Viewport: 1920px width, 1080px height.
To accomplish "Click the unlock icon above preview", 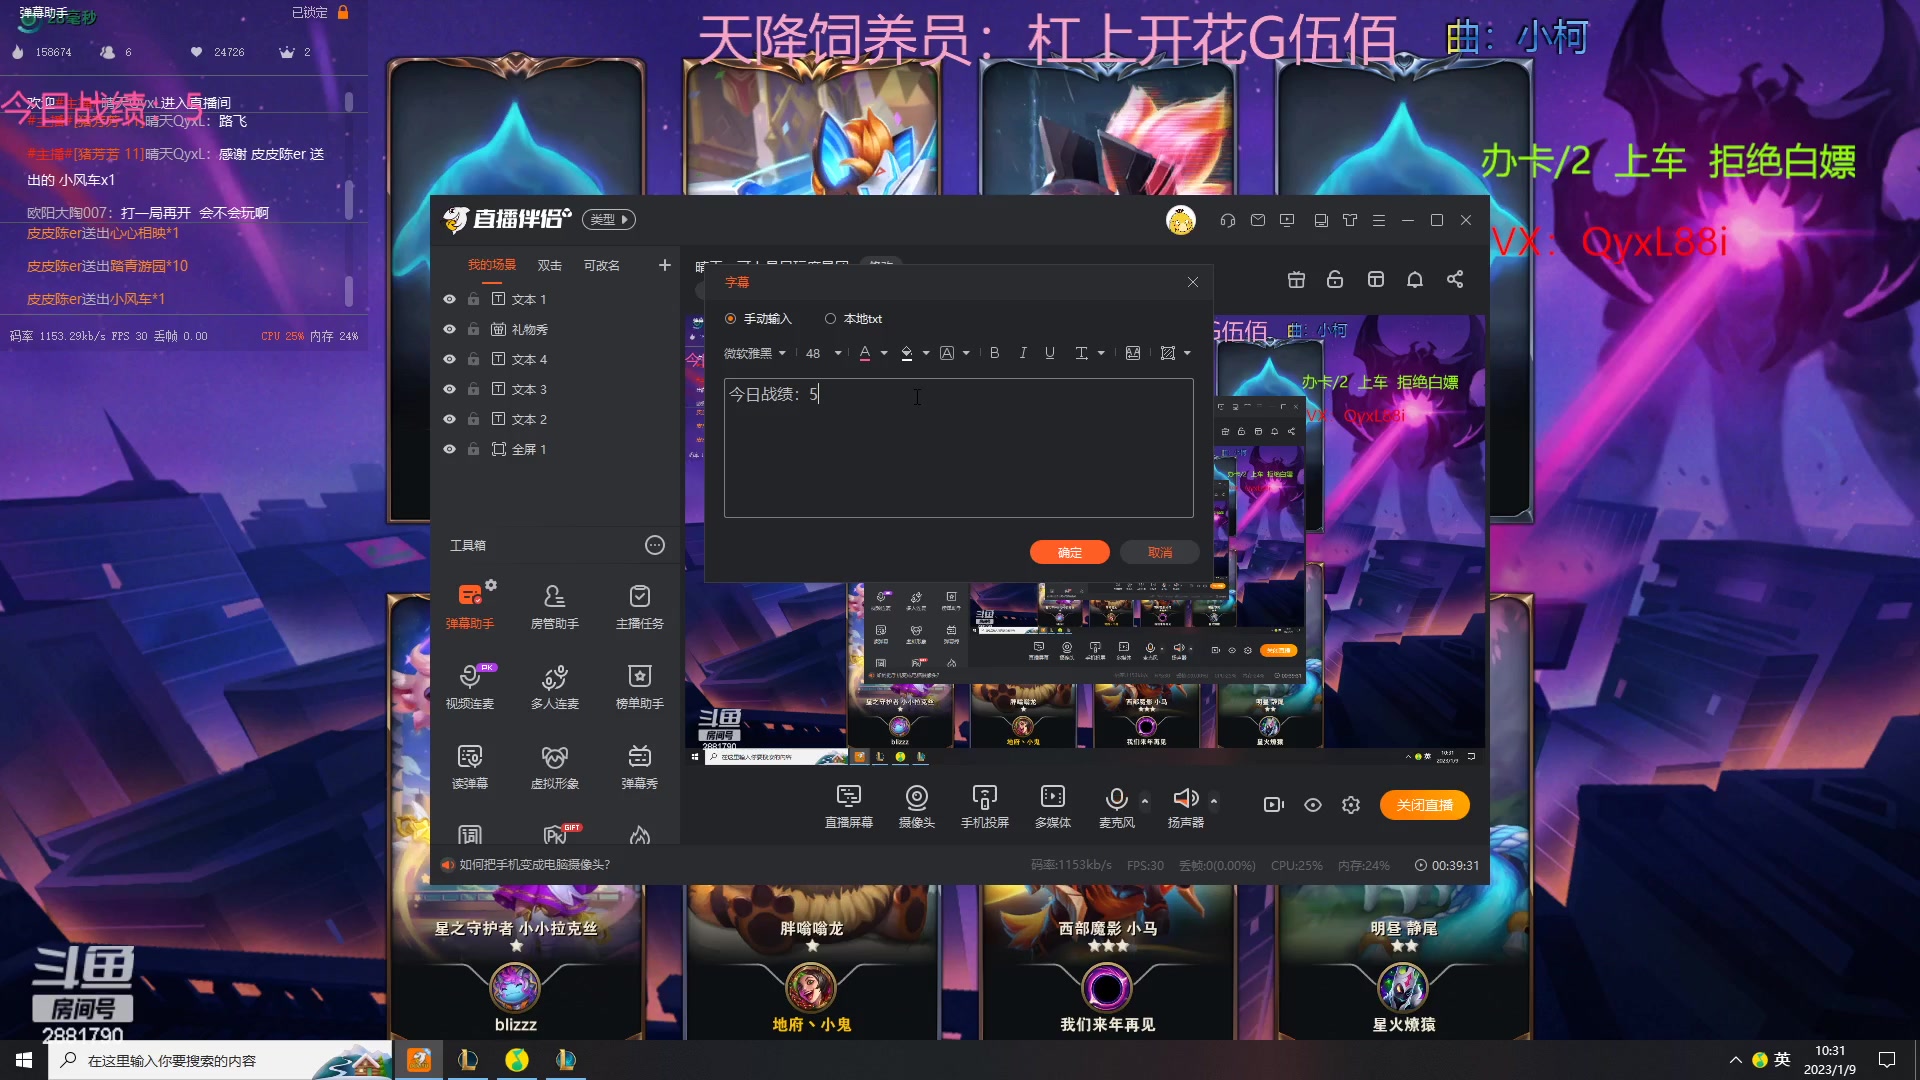I will [x=1334, y=280].
